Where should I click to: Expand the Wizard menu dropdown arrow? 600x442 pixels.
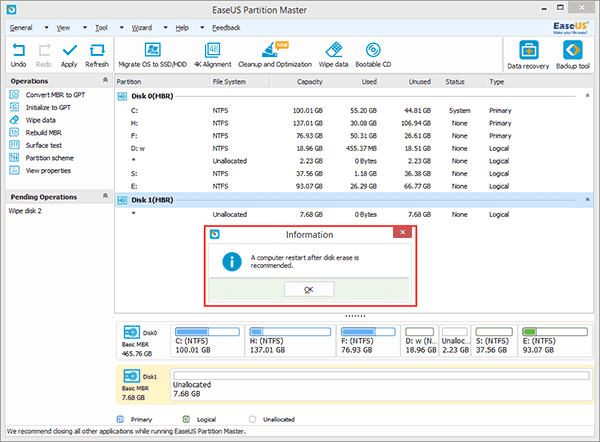coord(165,28)
